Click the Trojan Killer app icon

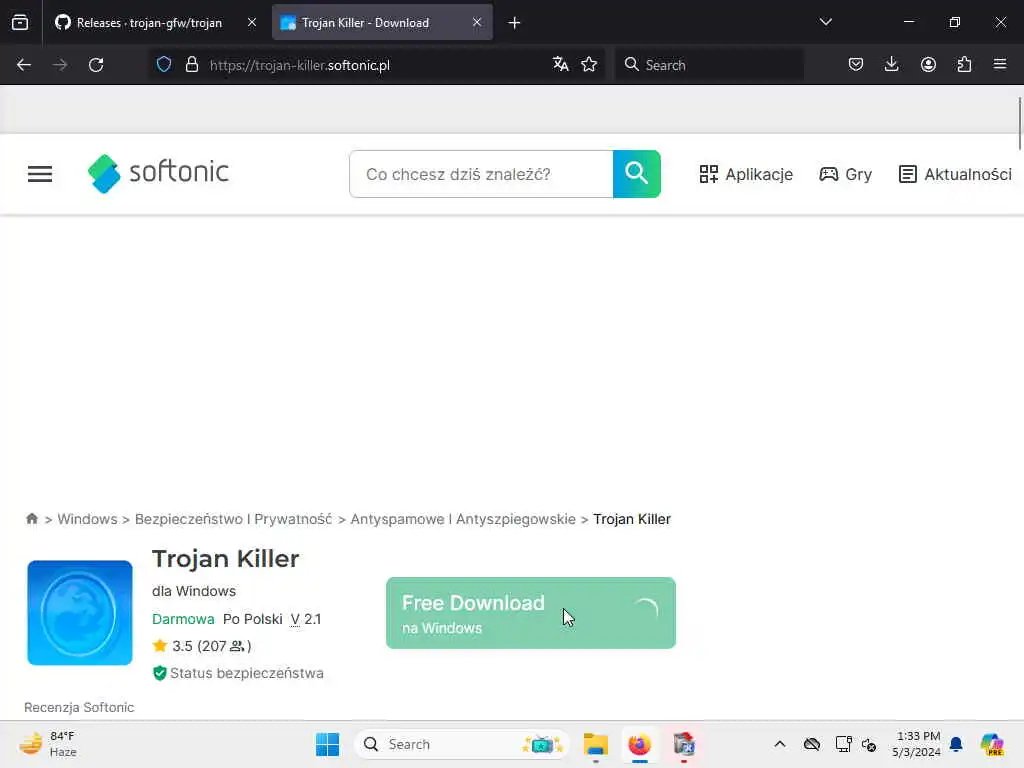click(80, 613)
